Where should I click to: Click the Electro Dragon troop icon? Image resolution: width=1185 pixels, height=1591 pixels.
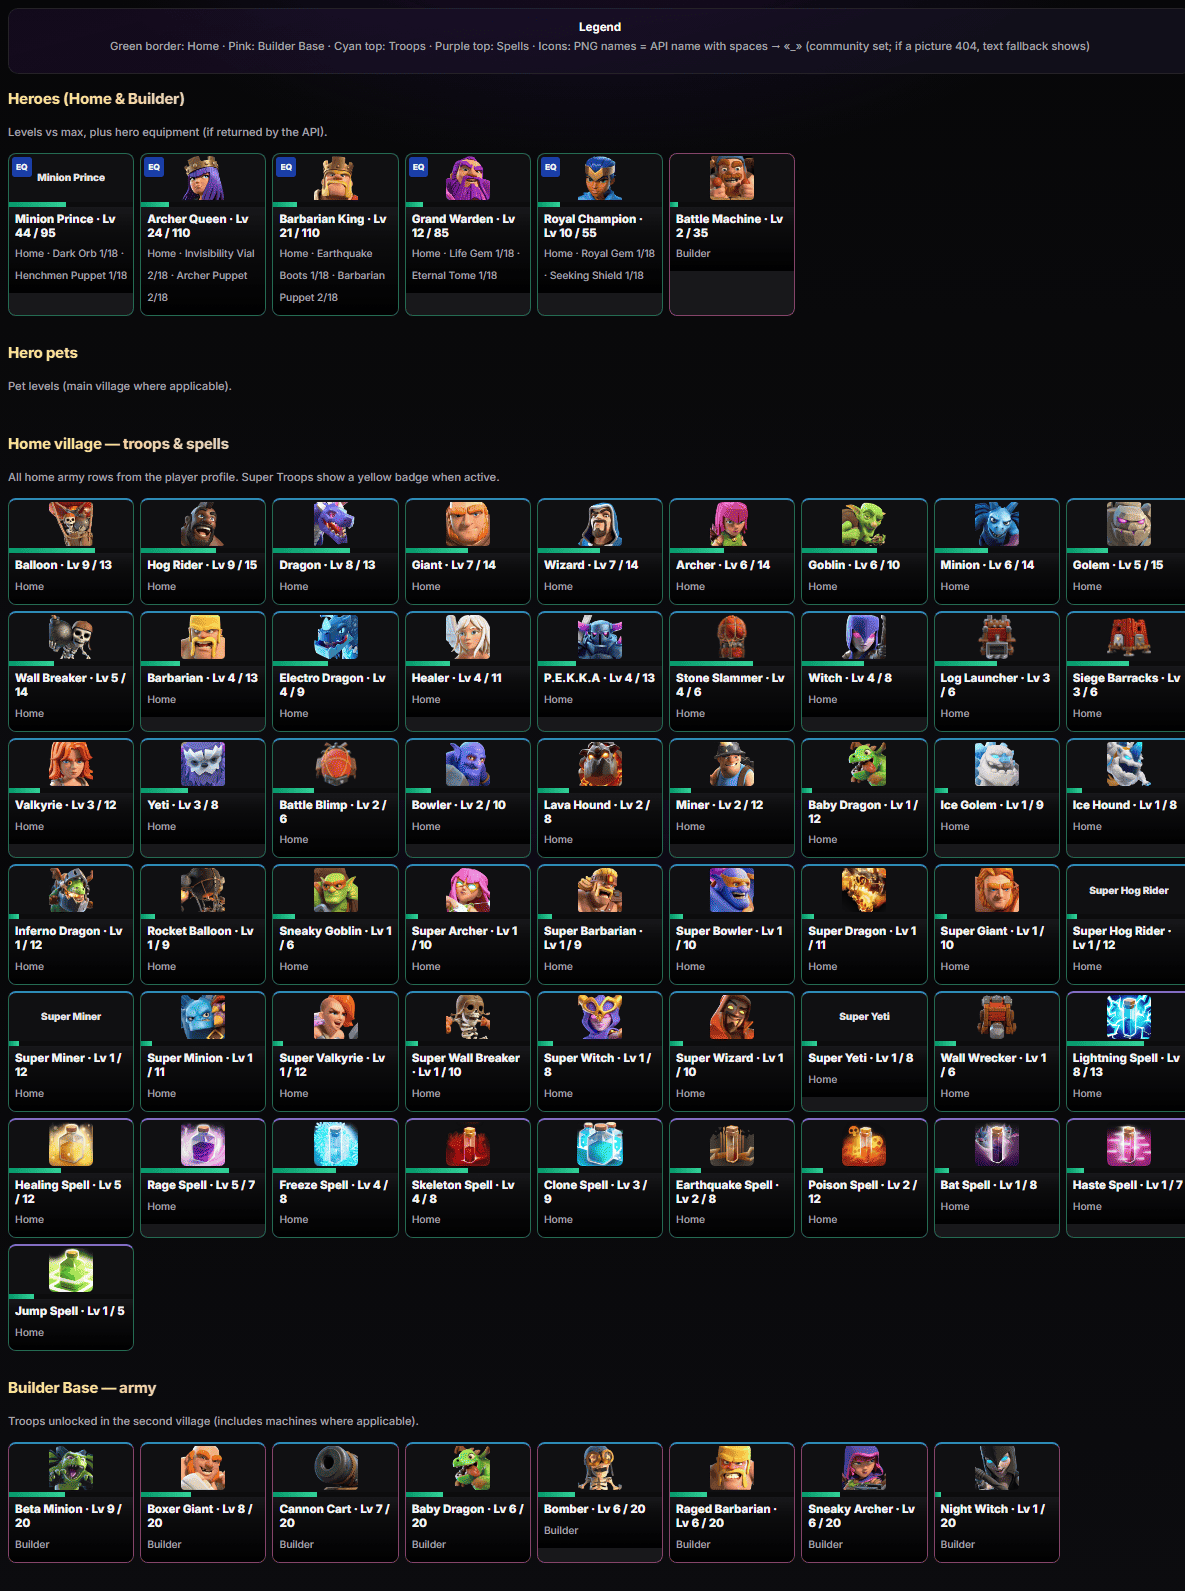tap(335, 637)
